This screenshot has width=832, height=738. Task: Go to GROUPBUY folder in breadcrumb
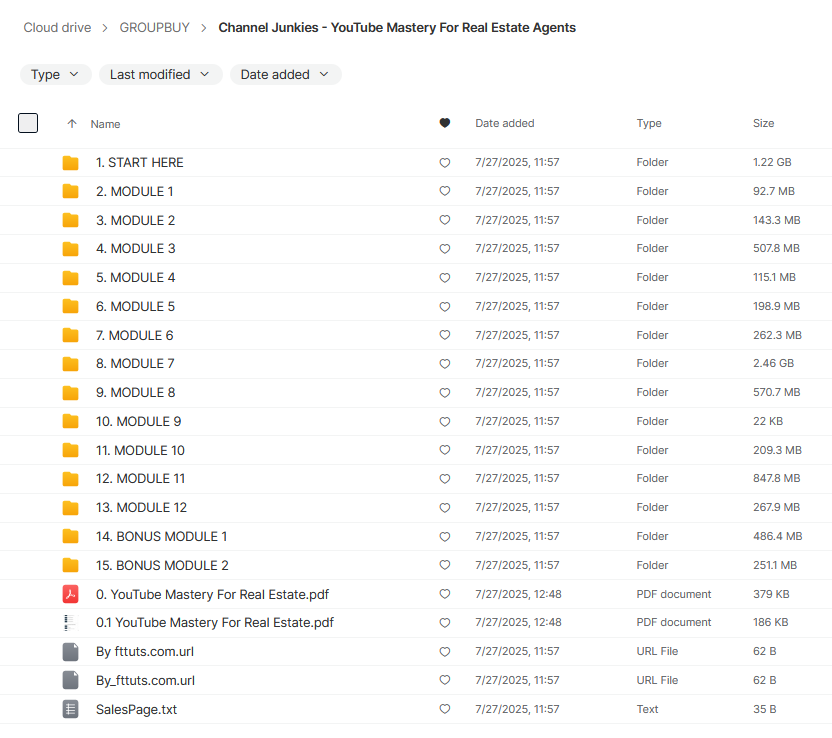click(x=154, y=28)
